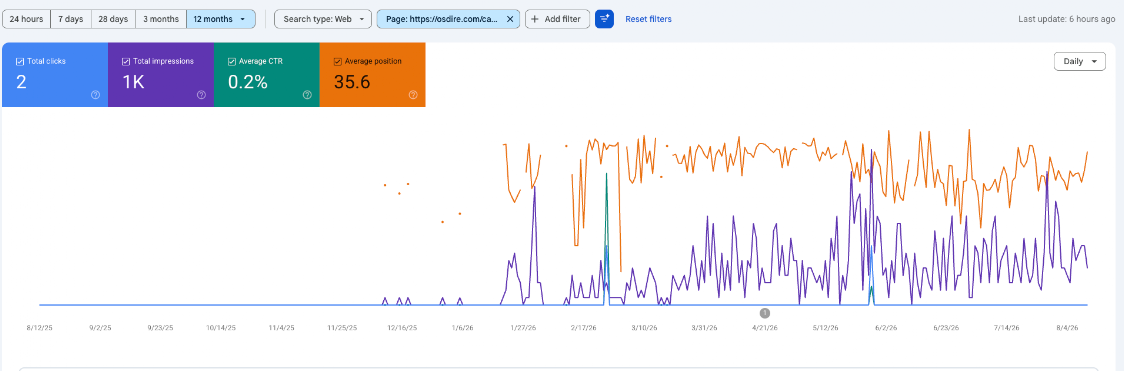Click the filter options icon button
Image resolution: width=1124 pixels, height=371 pixels.
click(604, 19)
